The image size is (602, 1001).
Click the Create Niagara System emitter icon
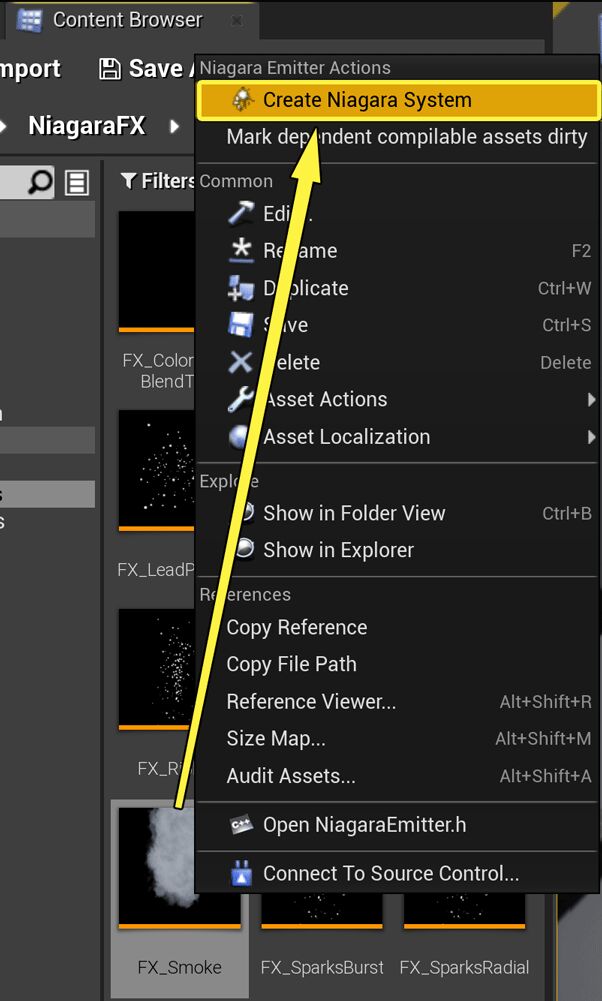242,100
